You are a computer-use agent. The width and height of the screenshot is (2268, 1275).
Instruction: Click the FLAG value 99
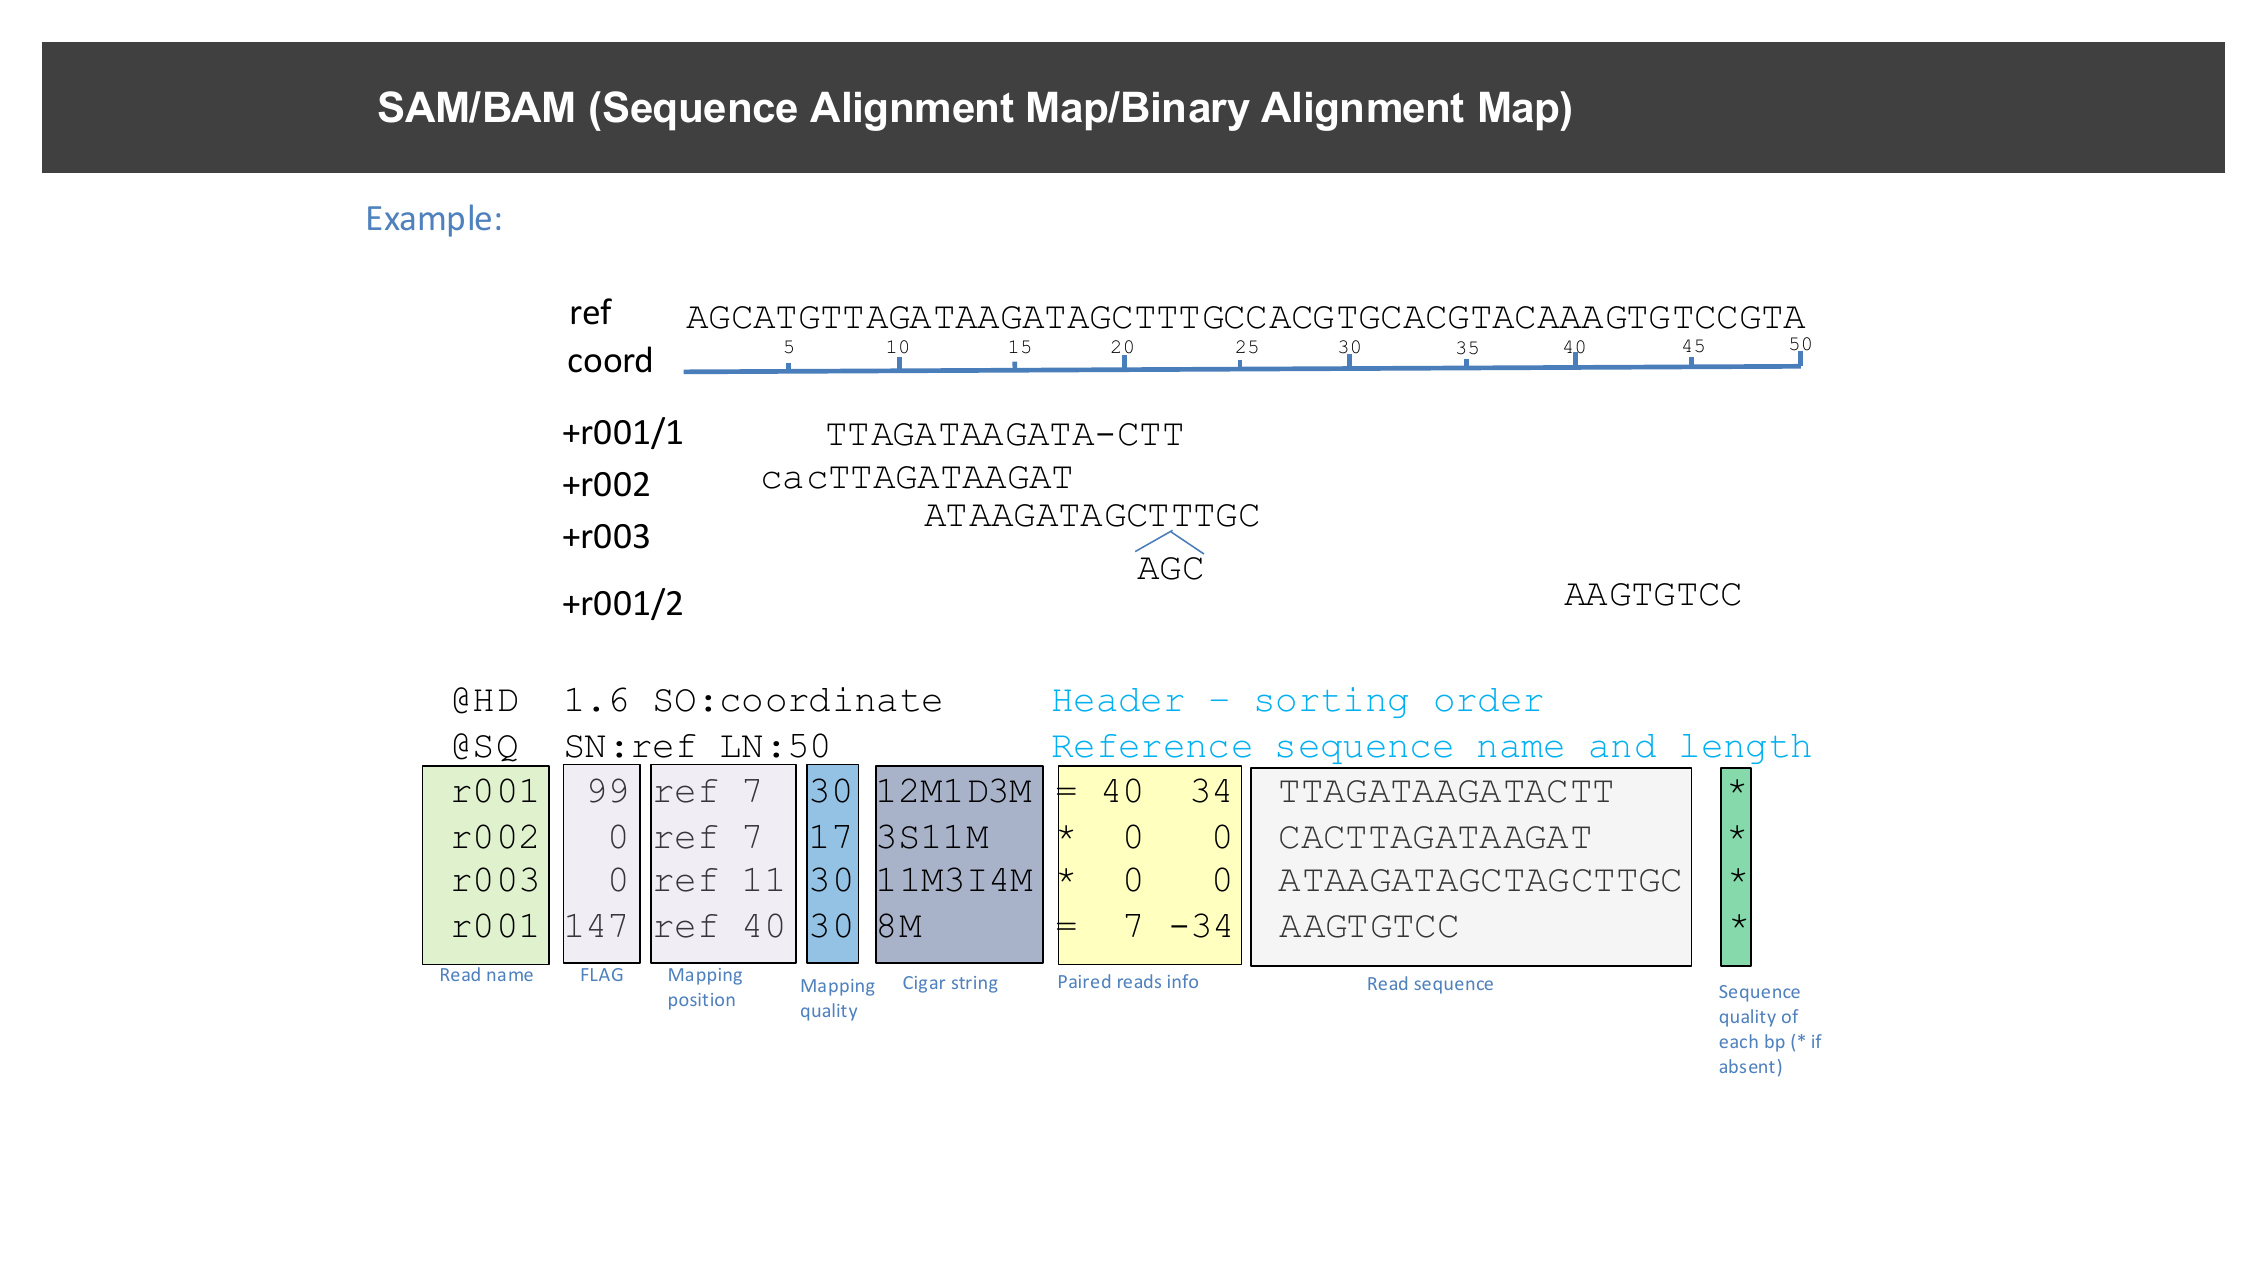click(x=608, y=792)
